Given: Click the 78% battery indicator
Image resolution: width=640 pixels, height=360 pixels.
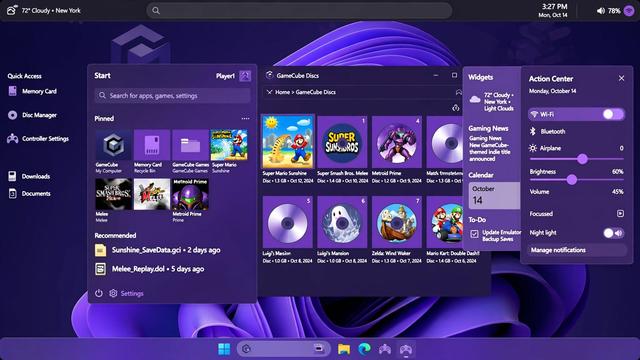Looking at the screenshot, I should [x=614, y=11].
